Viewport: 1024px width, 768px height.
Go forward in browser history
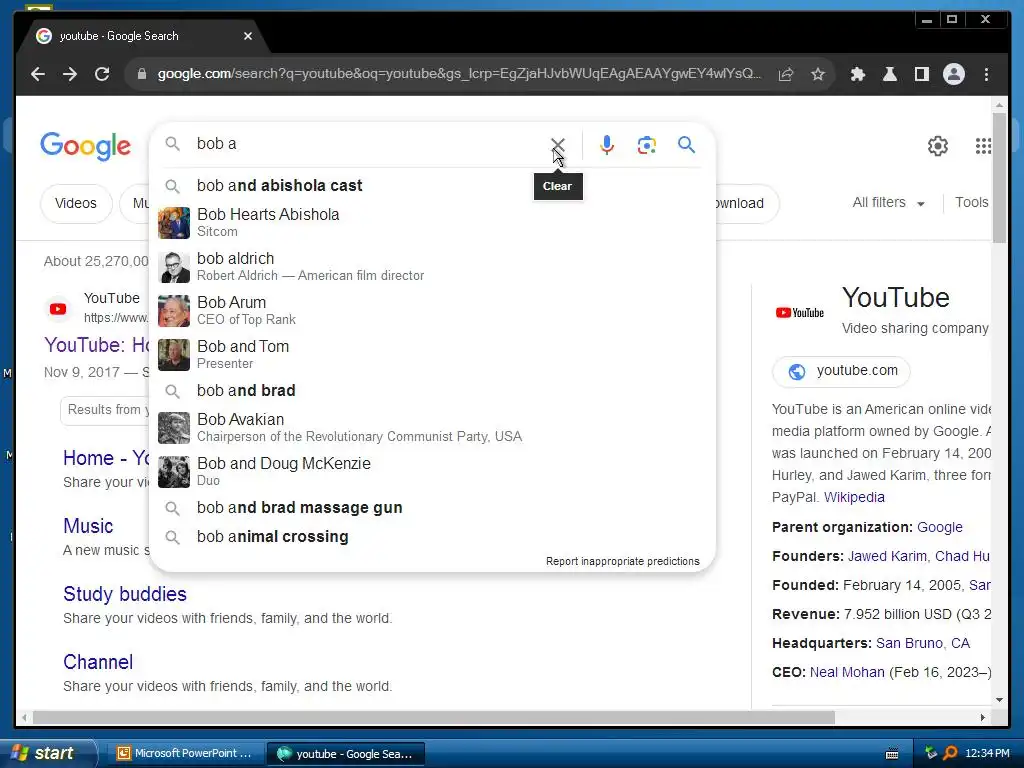pos(70,74)
